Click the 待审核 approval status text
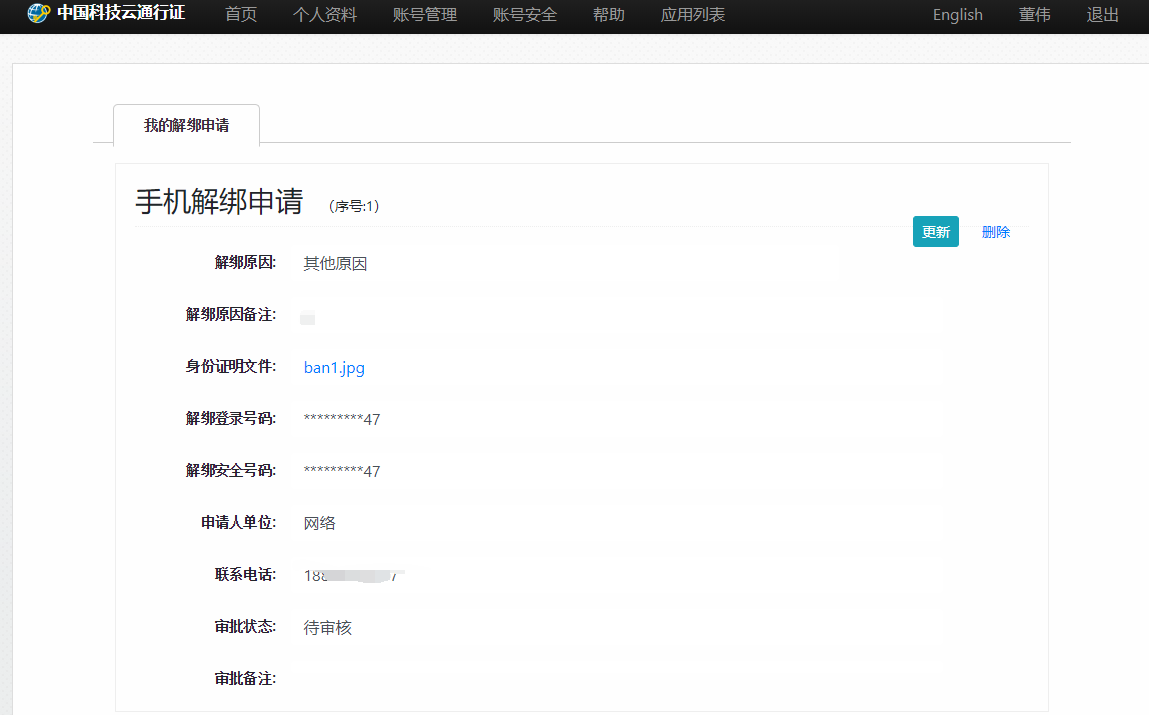This screenshot has height=715, width=1149. tap(327, 628)
